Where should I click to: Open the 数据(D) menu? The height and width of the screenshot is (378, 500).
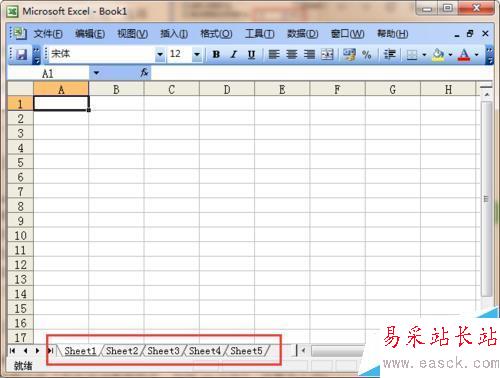coord(303,34)
